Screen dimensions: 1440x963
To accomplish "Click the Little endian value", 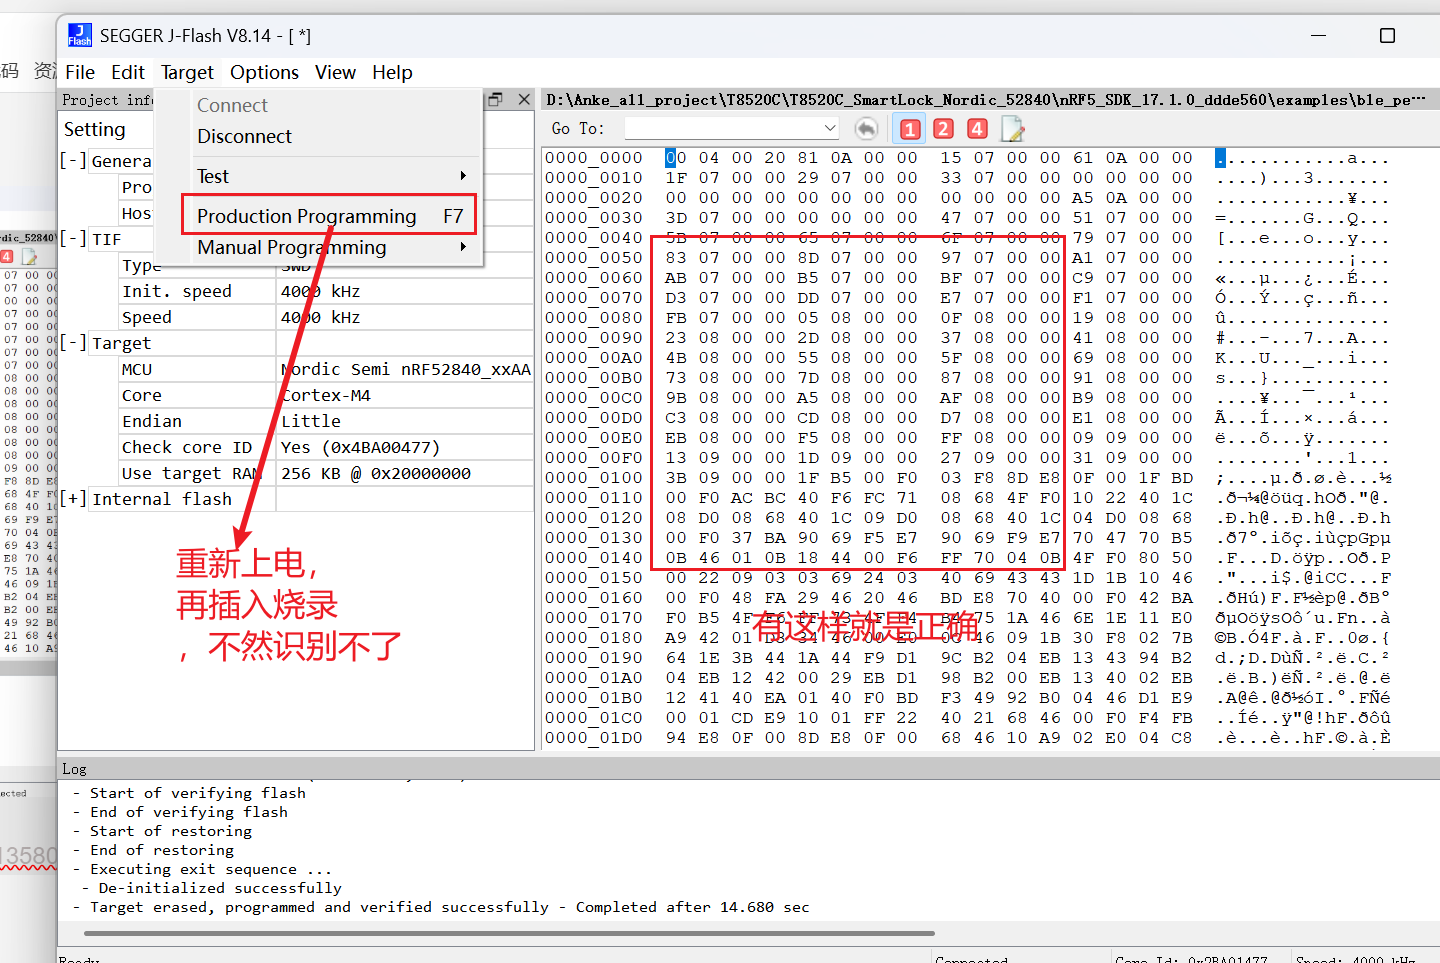I will pos(311,421).
